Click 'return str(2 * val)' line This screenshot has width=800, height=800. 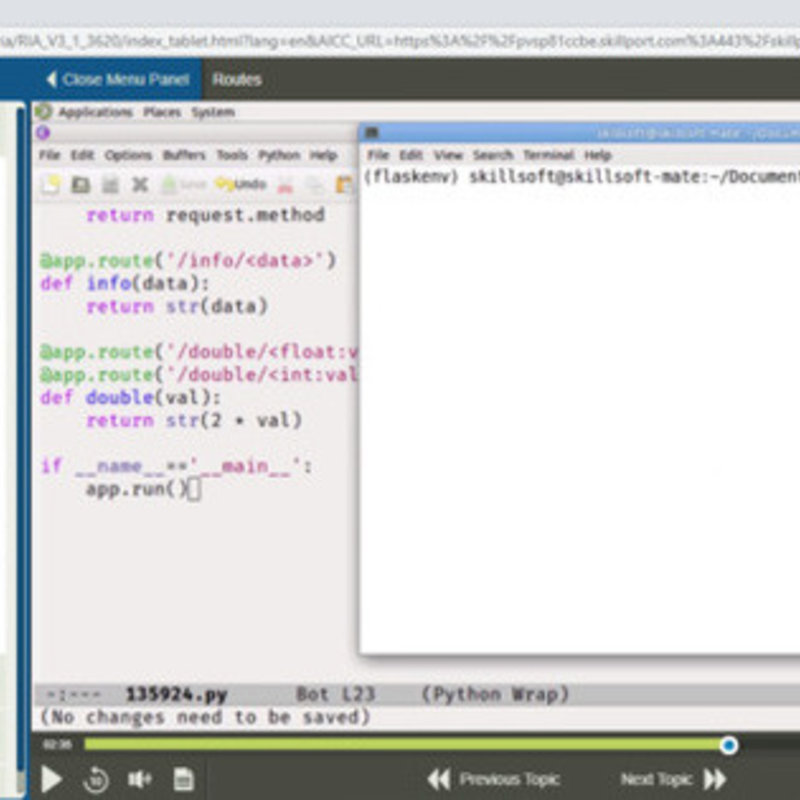tap(194, 420)
